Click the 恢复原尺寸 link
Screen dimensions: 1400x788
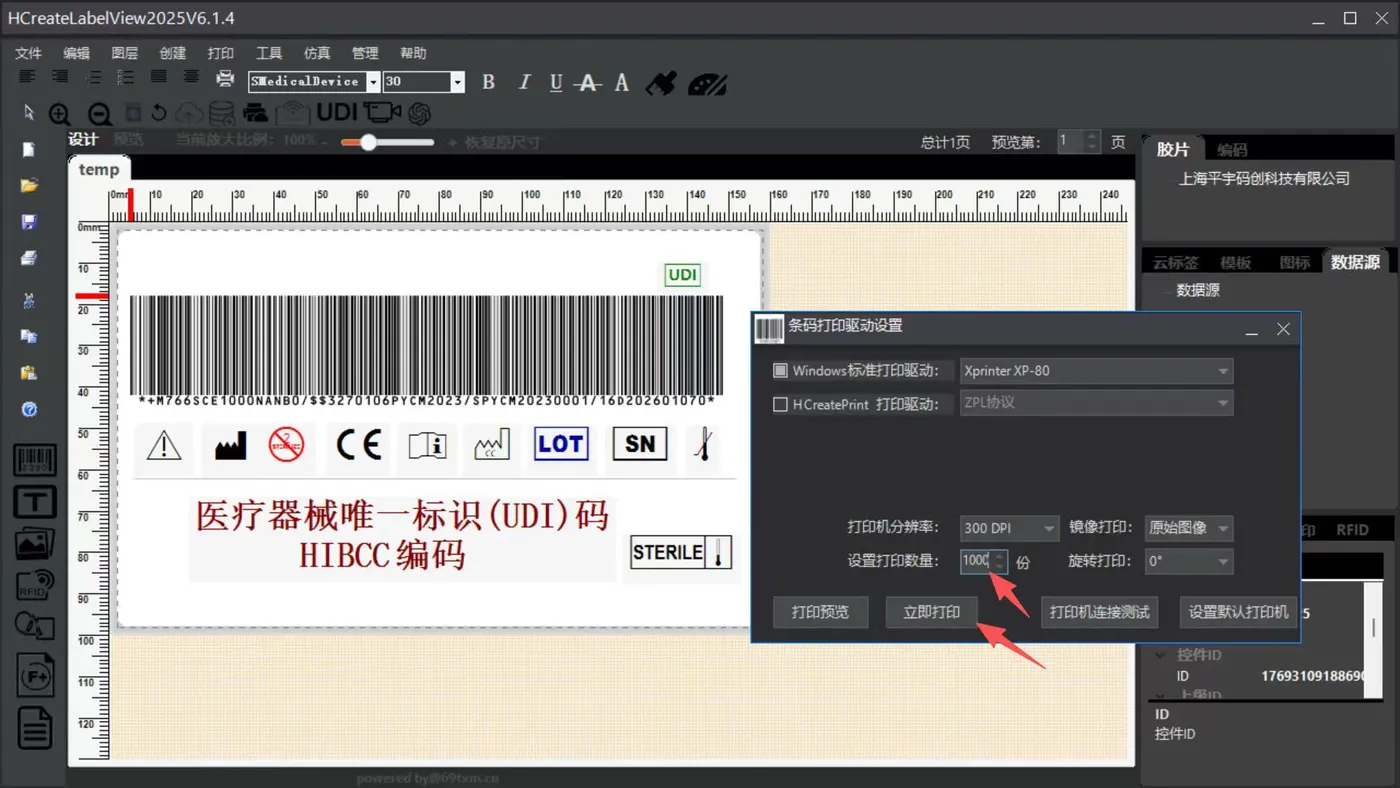tap(502, 142)
